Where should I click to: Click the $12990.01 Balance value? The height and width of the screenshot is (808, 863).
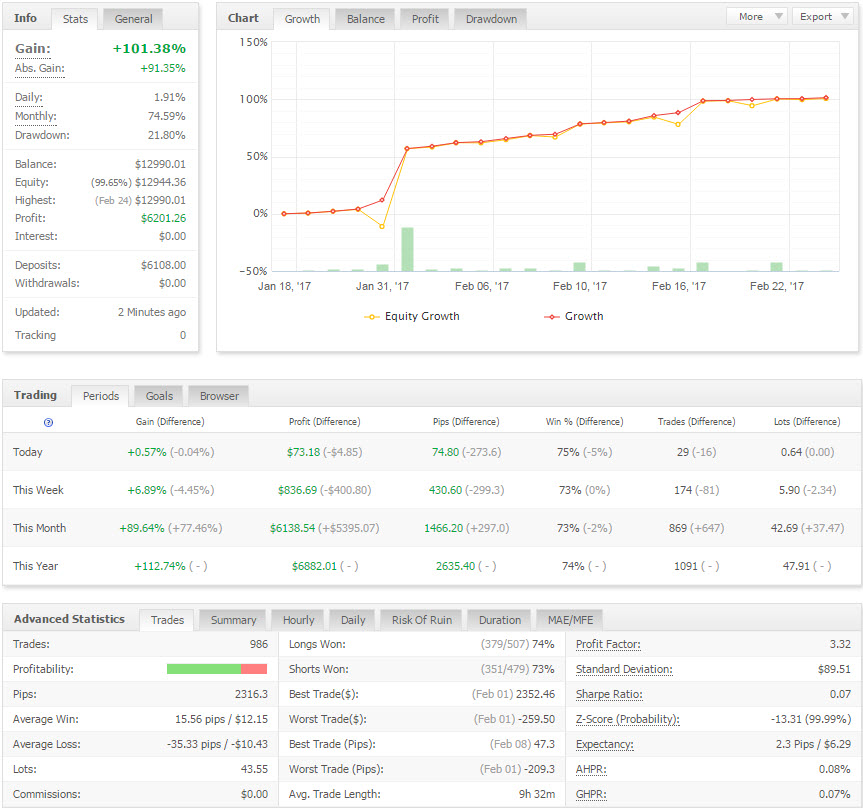[161, 165]
